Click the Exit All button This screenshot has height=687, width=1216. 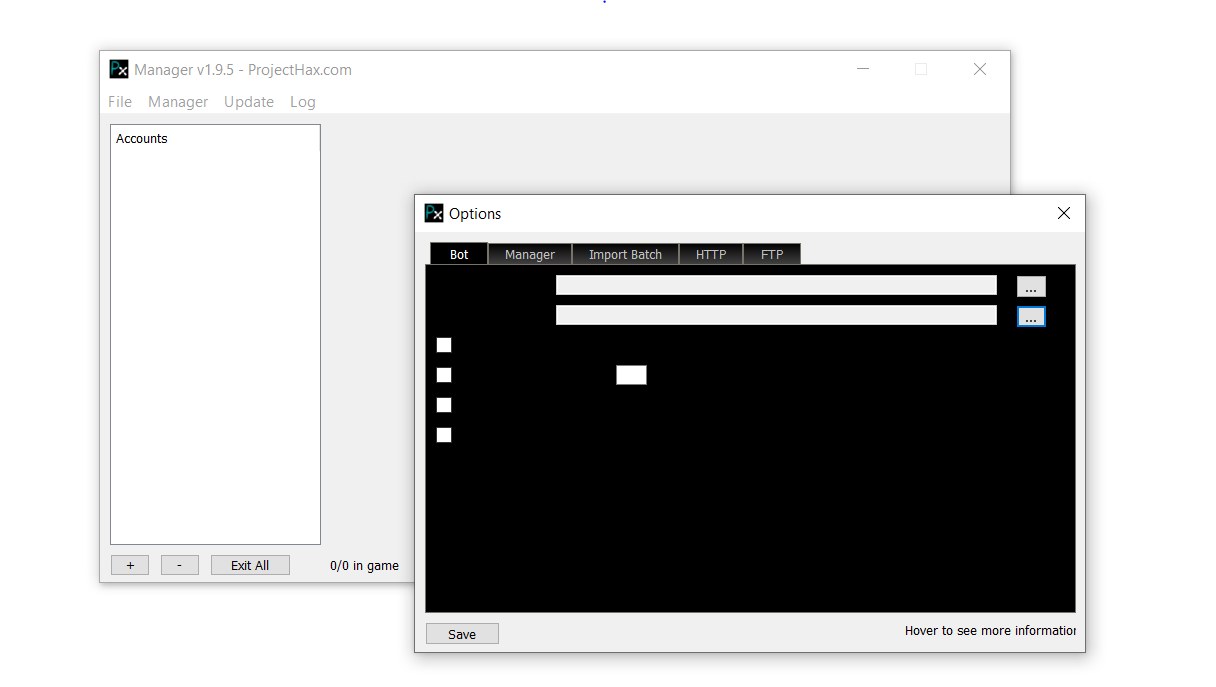pyautogui.click(x=250, y=565)
